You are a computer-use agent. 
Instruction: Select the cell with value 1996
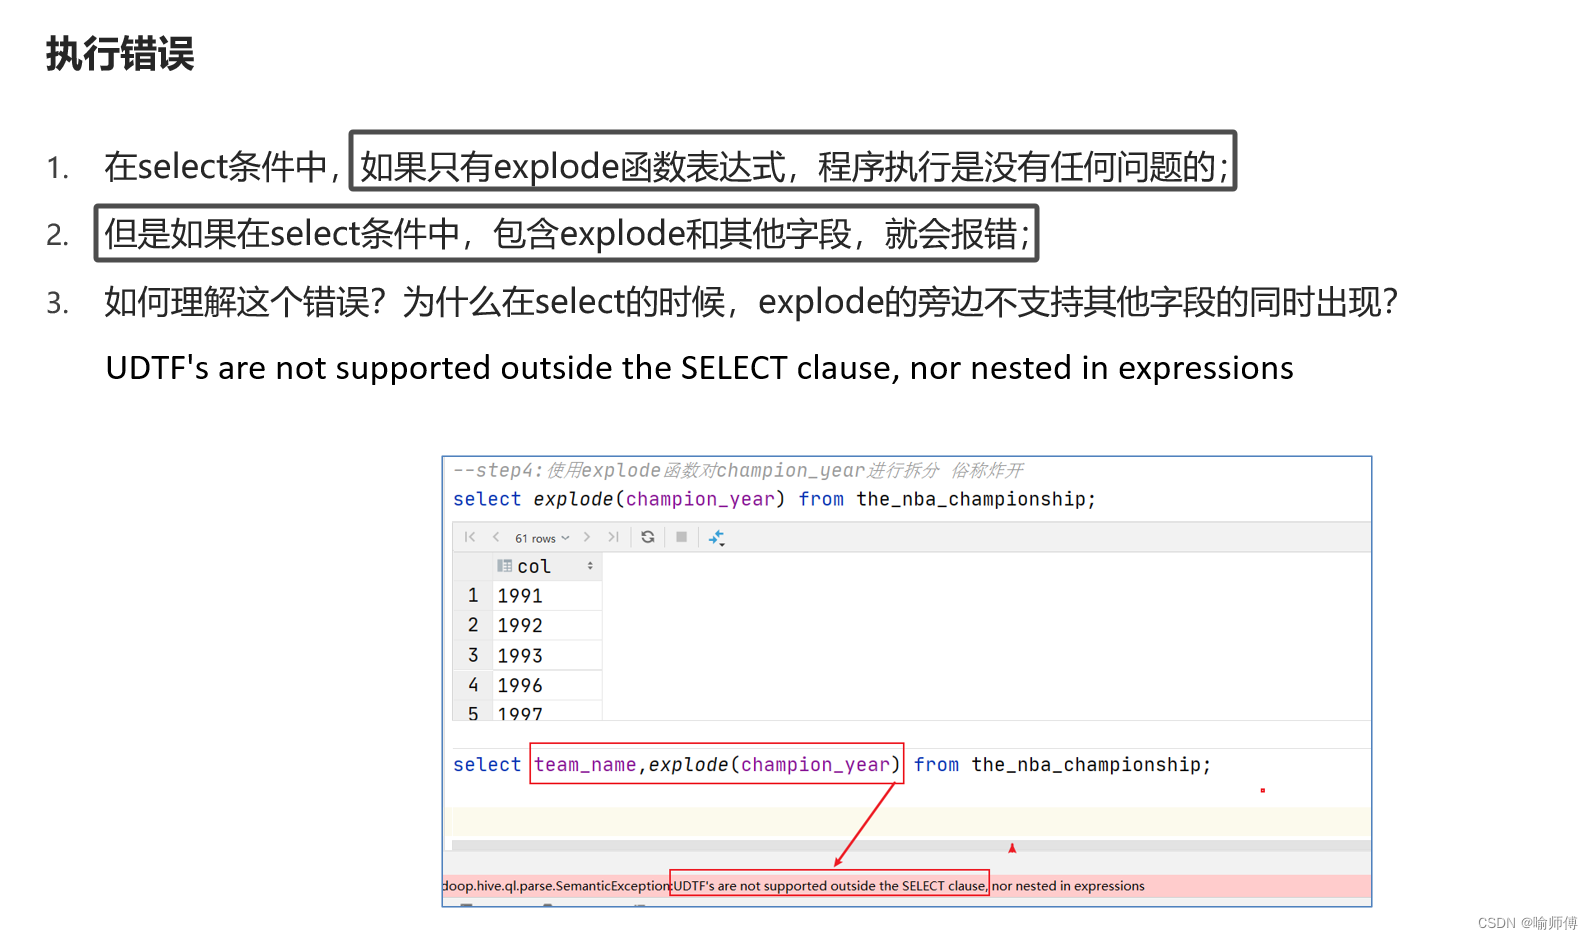pyautogui.click(x=547, y=686)
